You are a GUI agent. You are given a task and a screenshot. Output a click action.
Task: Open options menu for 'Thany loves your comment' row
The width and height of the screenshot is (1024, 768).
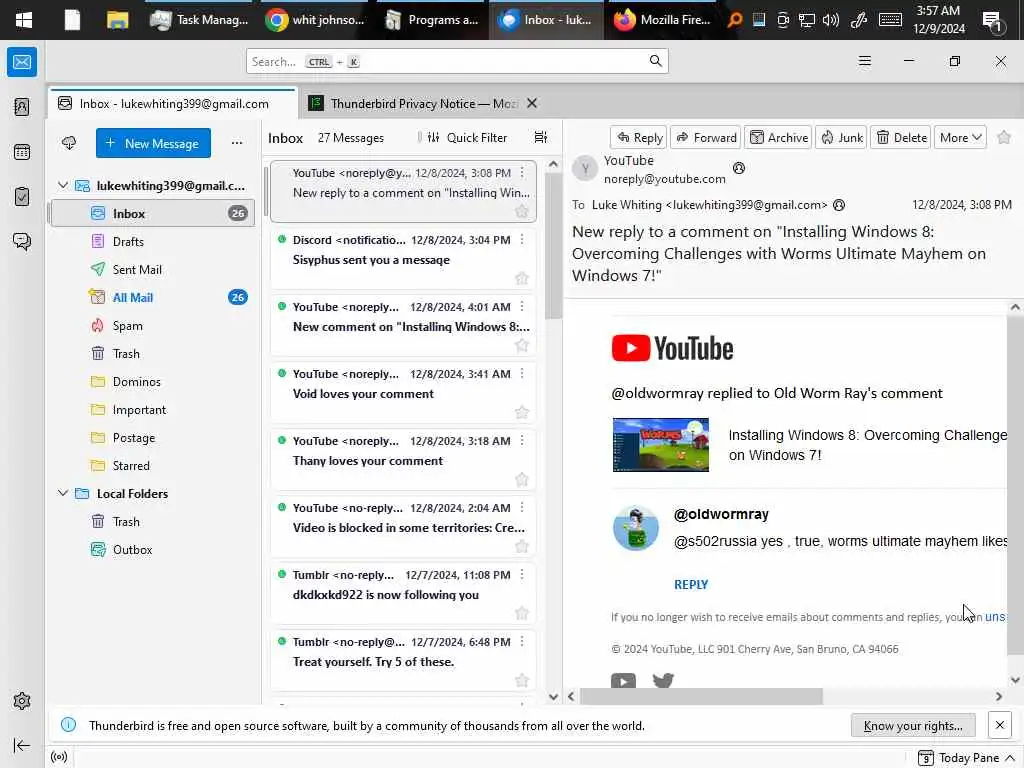tap(522, 441)
